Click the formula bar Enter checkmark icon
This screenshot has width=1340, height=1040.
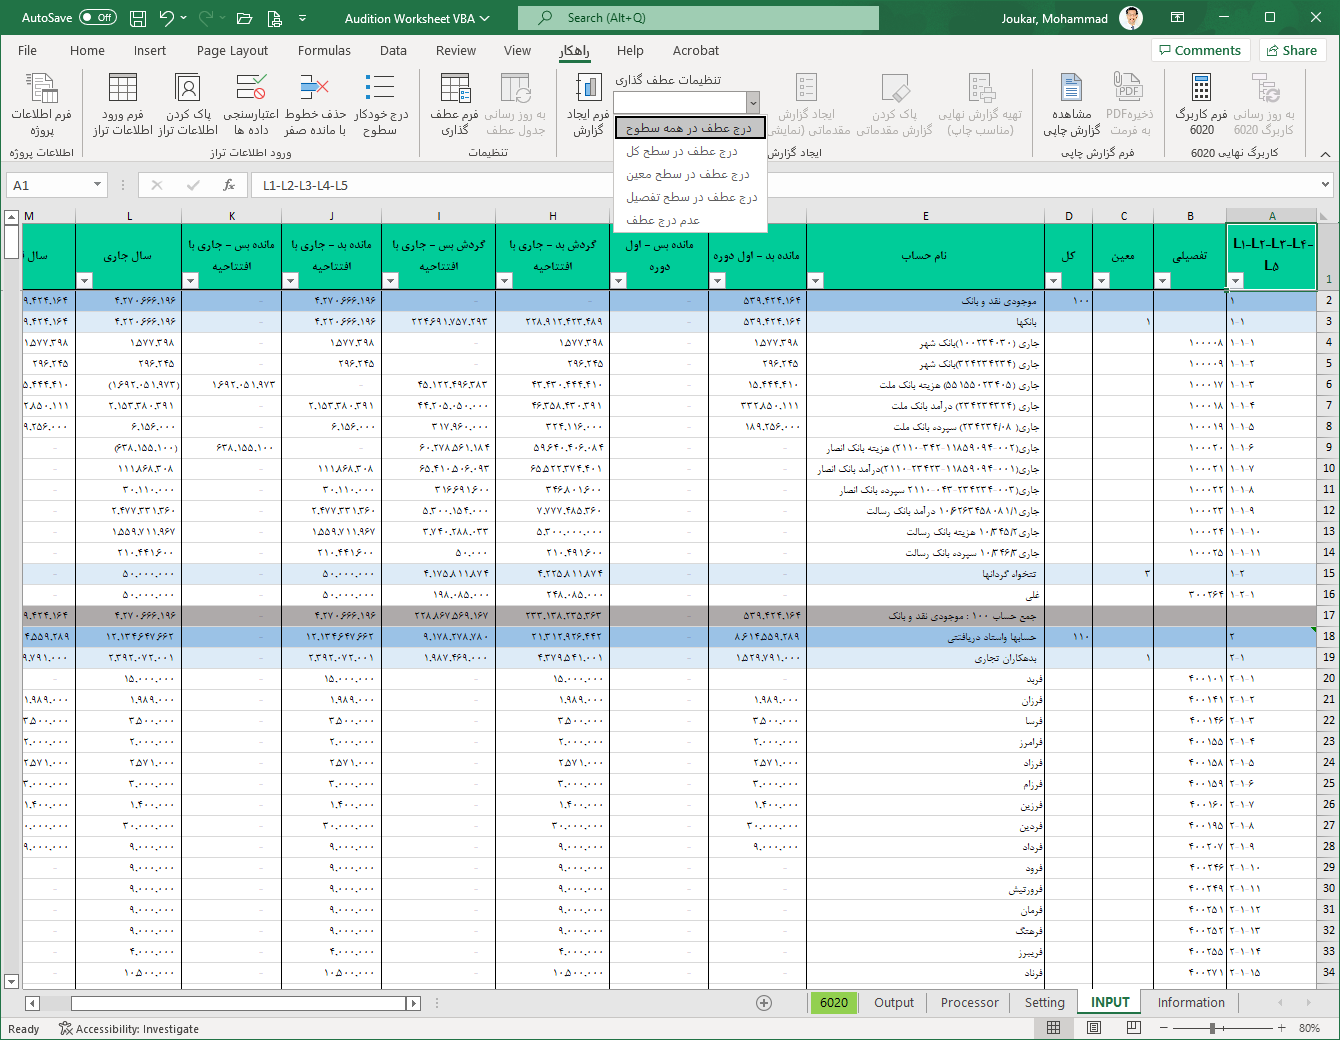[193, 185]
